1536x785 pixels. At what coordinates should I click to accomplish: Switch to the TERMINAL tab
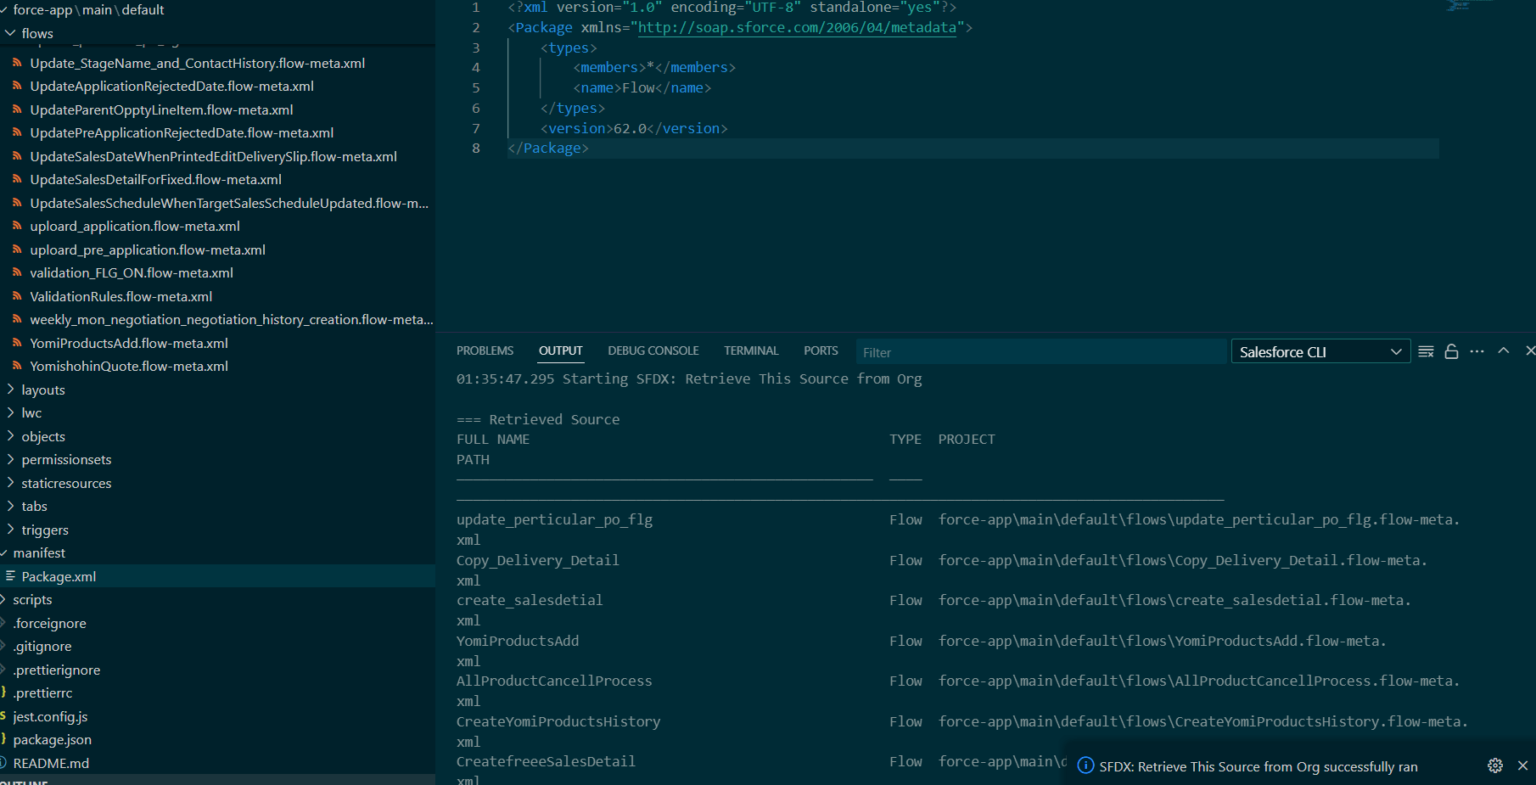pyautogui.click(x=751, y=350)
